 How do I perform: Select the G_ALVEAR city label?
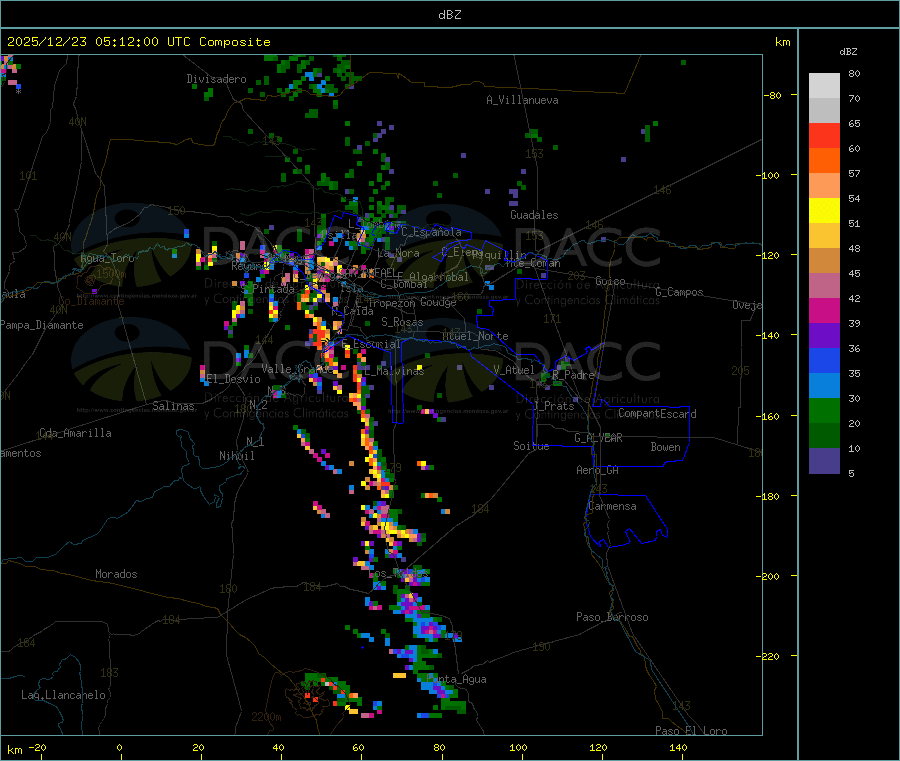(598, 438)
